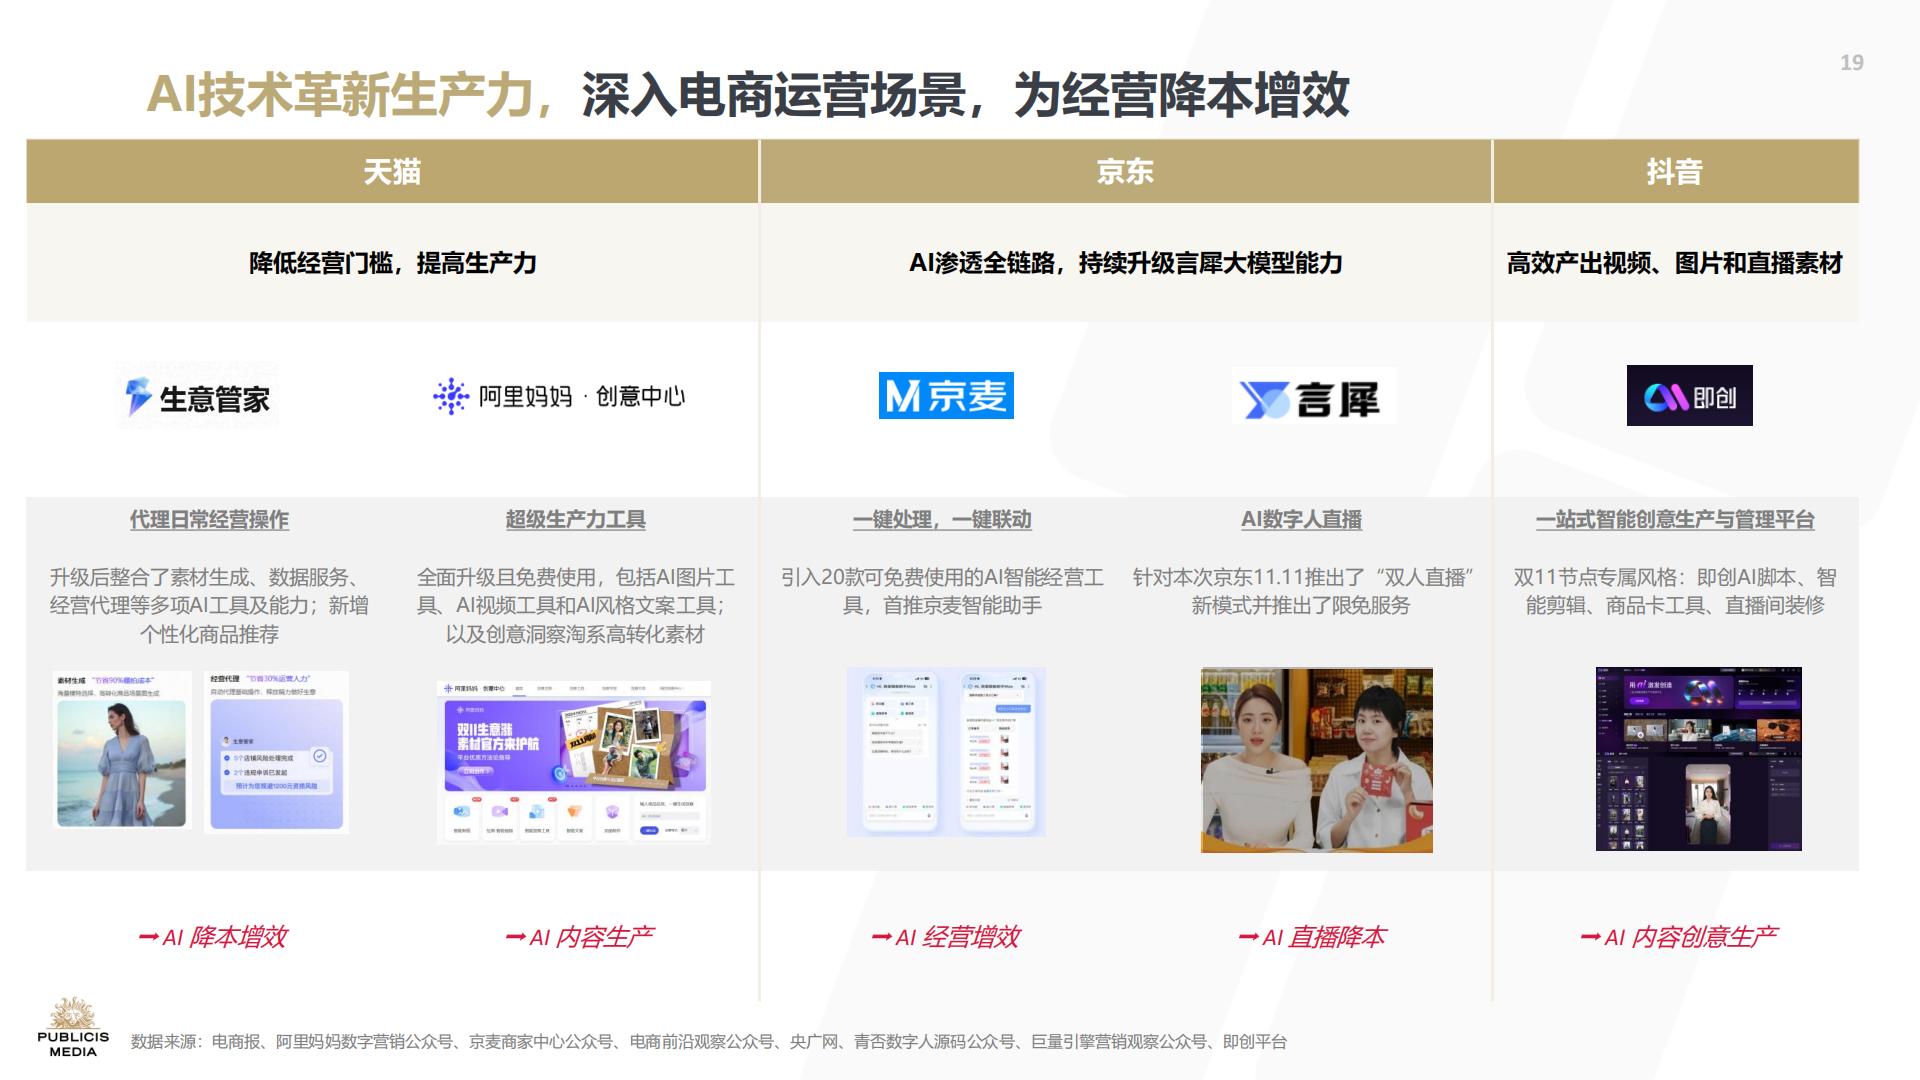Click the 代理日常经营操作 underlined heading
The width and height of the screenshot is (1920, 1080).
pyautogui.click(x=209, y=520)
